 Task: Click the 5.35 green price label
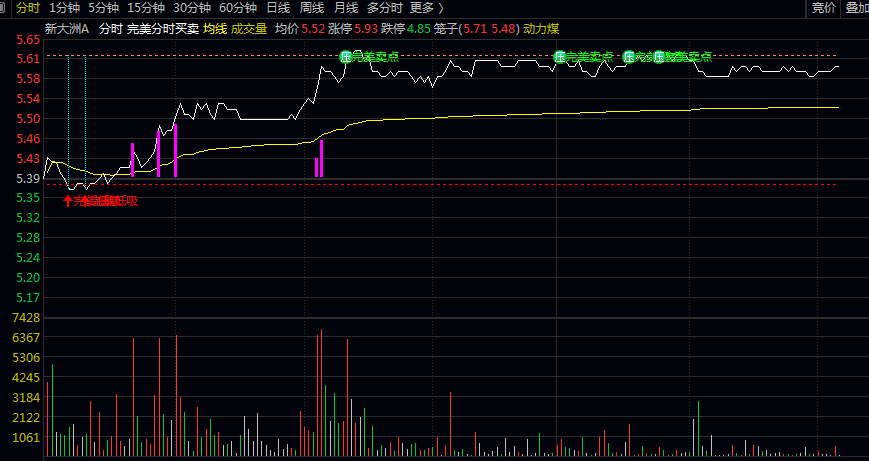coord(28,198)
